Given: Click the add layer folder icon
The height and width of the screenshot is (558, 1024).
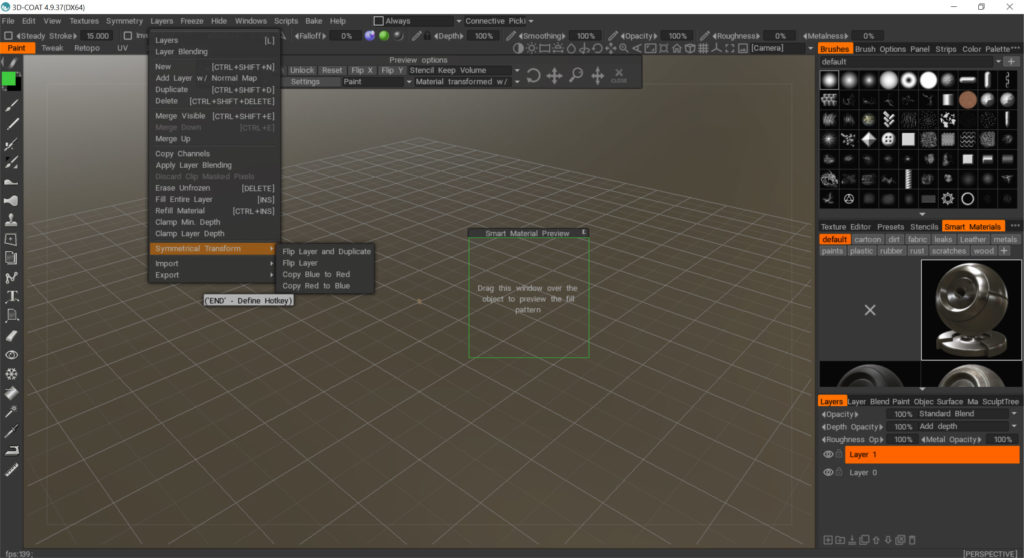Looking at the screenshot, I should (x=840, y=540).
